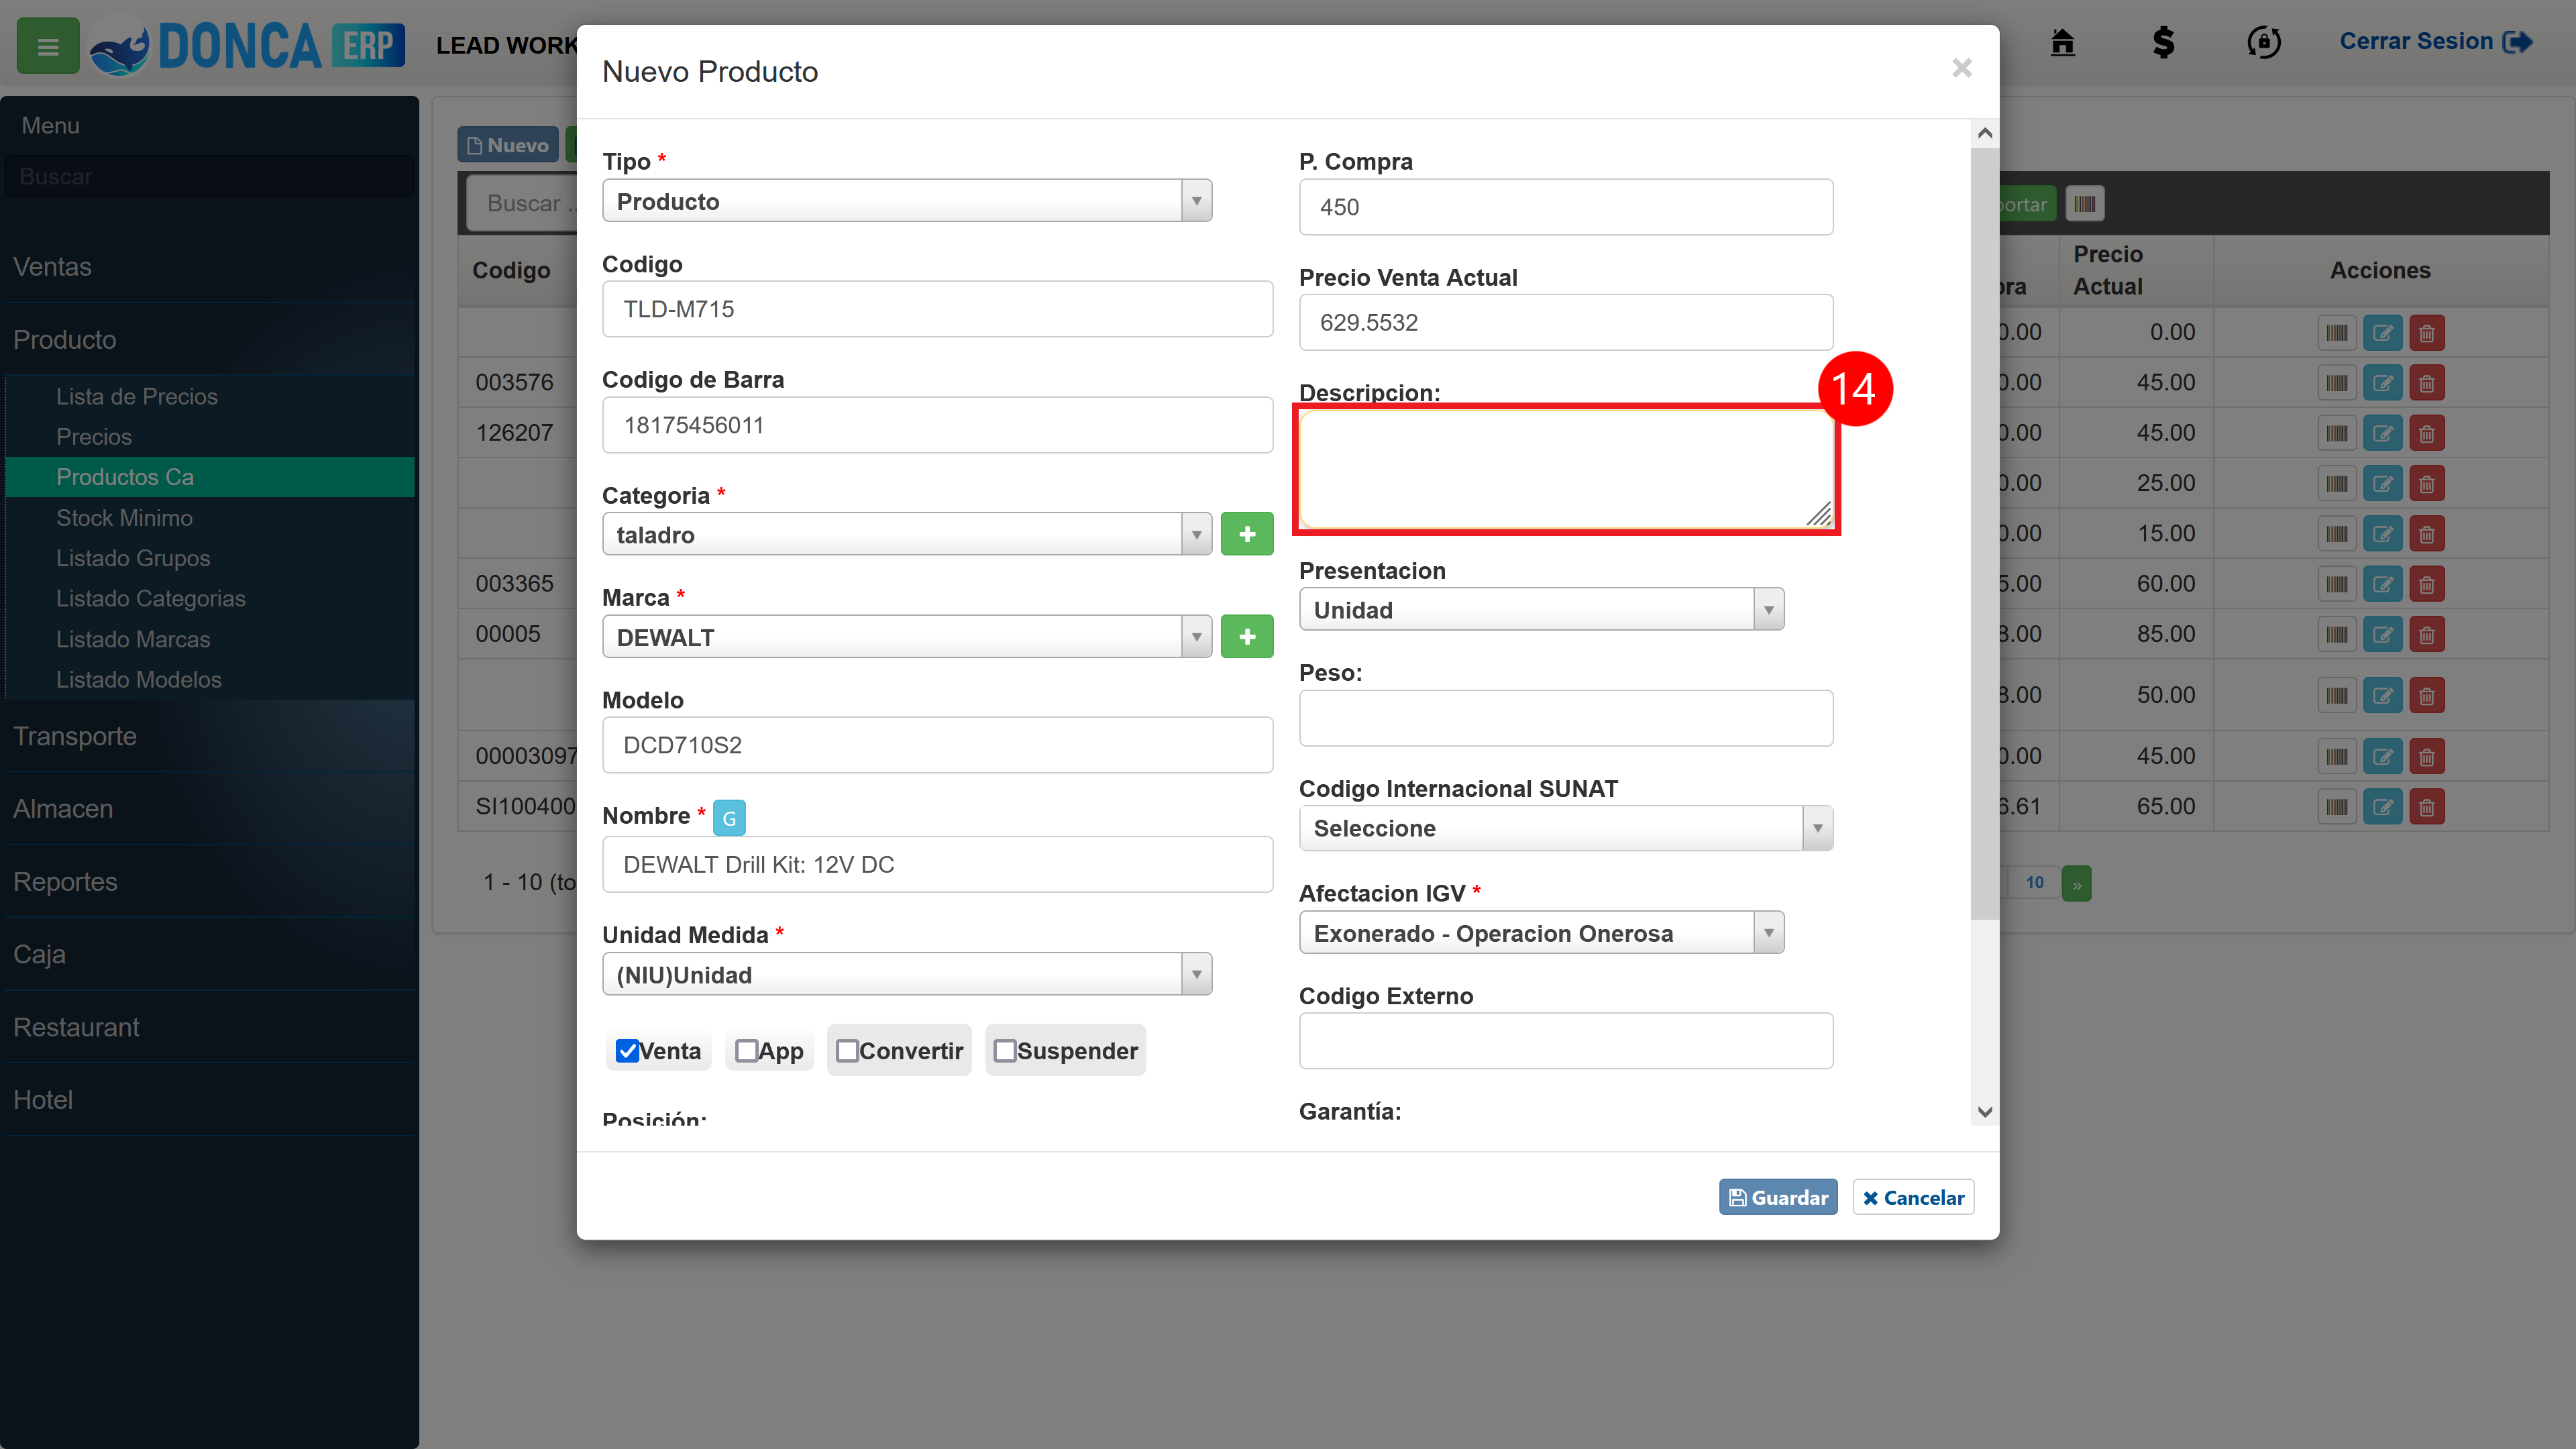Uncheck the Venta checkbox
Viewport: 2576px width, 1449px height.
point(627,1051)
